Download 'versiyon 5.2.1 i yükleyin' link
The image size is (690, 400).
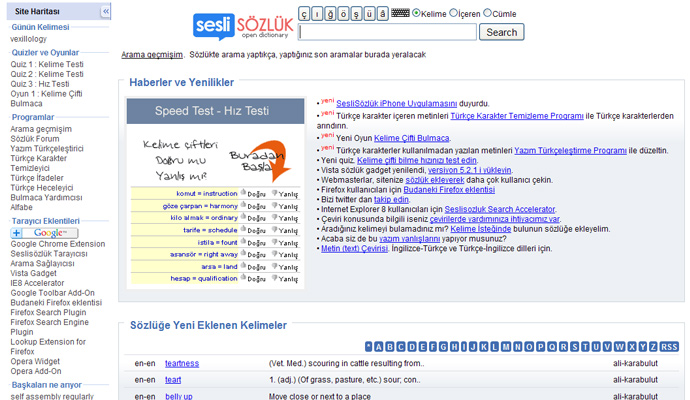point(470,170)
